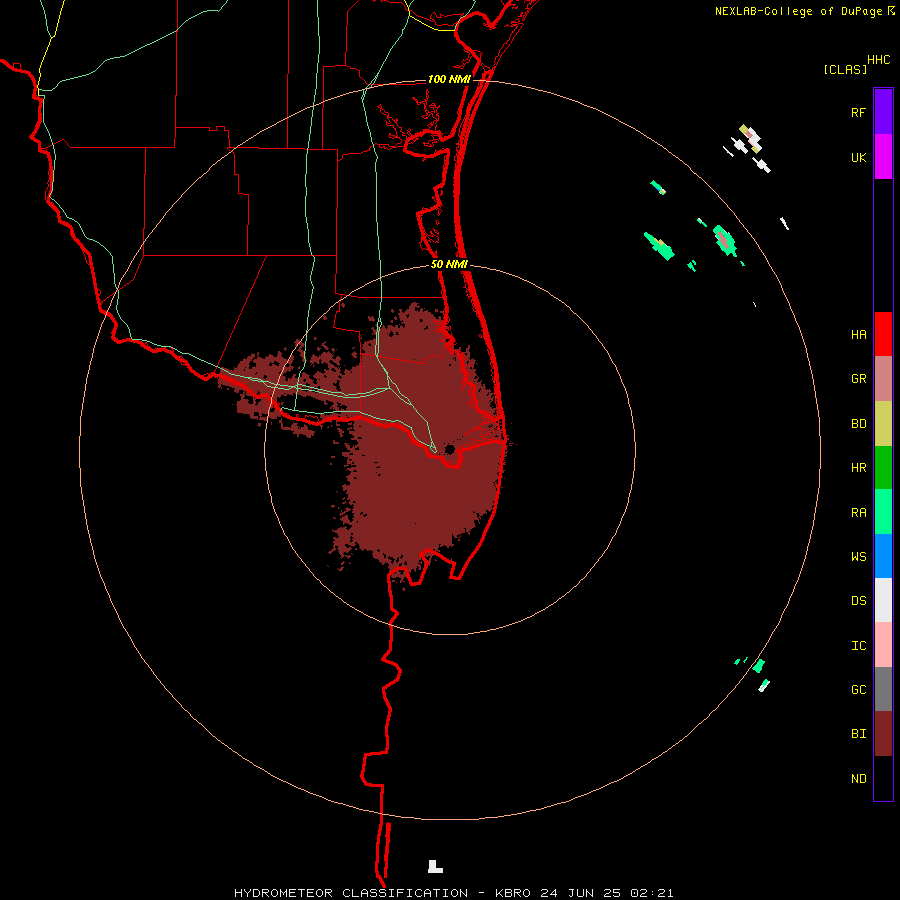Click the "IC" legend label
900x900 pixels.
pyautogui.click(x=858, y=646)
